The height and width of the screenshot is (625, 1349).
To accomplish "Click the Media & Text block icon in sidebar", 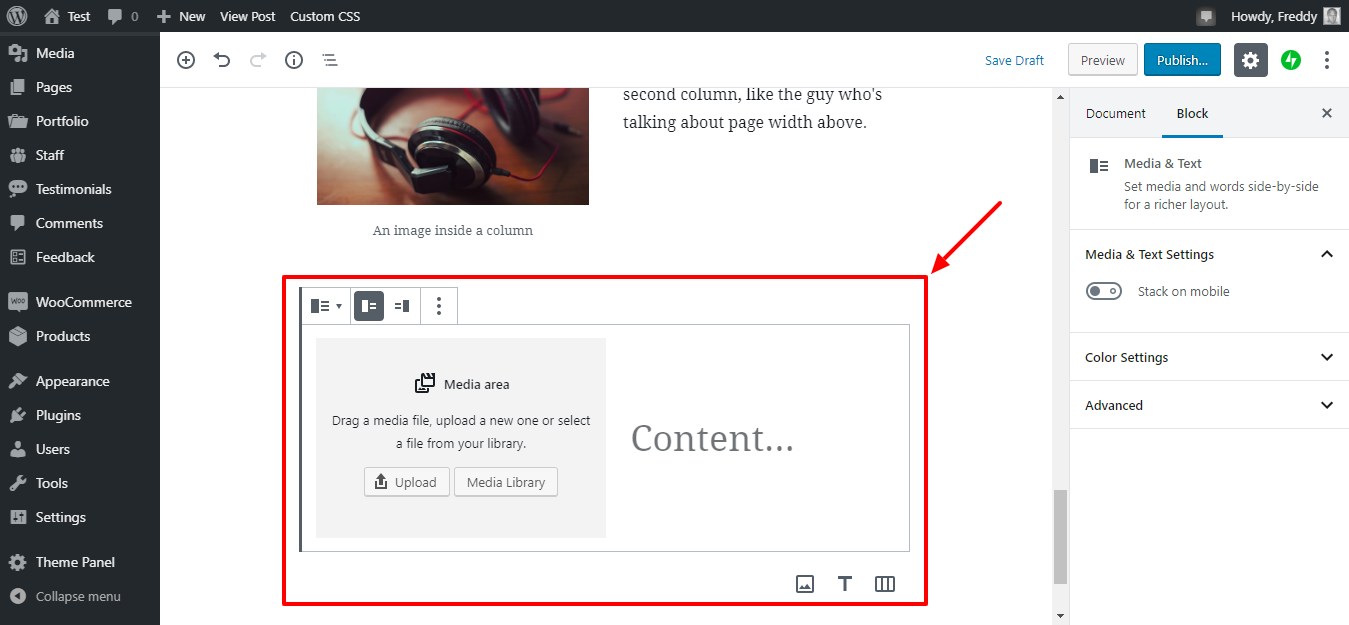I will (x=1099, y=166).
